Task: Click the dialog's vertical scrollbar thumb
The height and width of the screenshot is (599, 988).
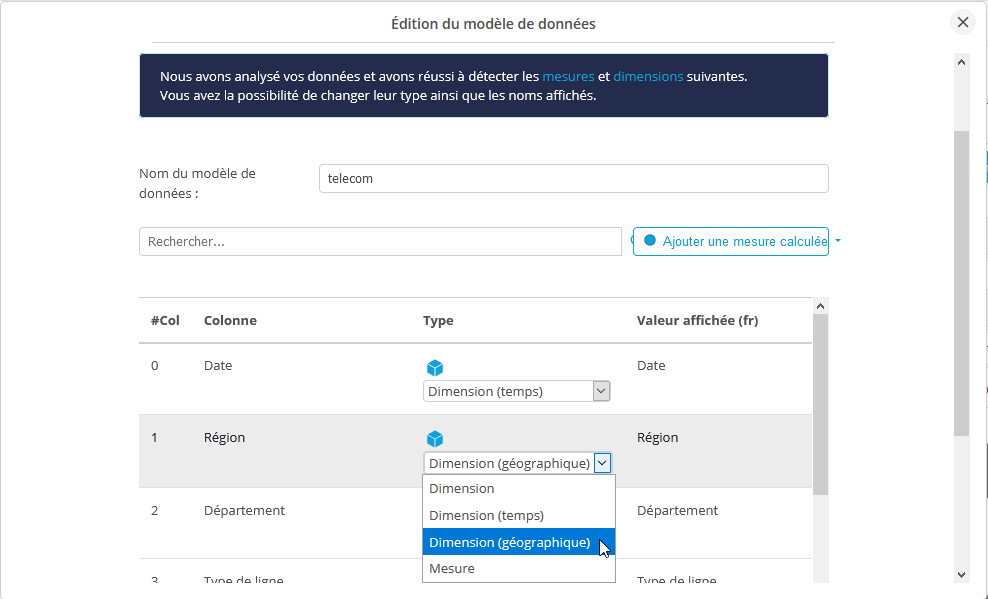Action: coord(961,283)
